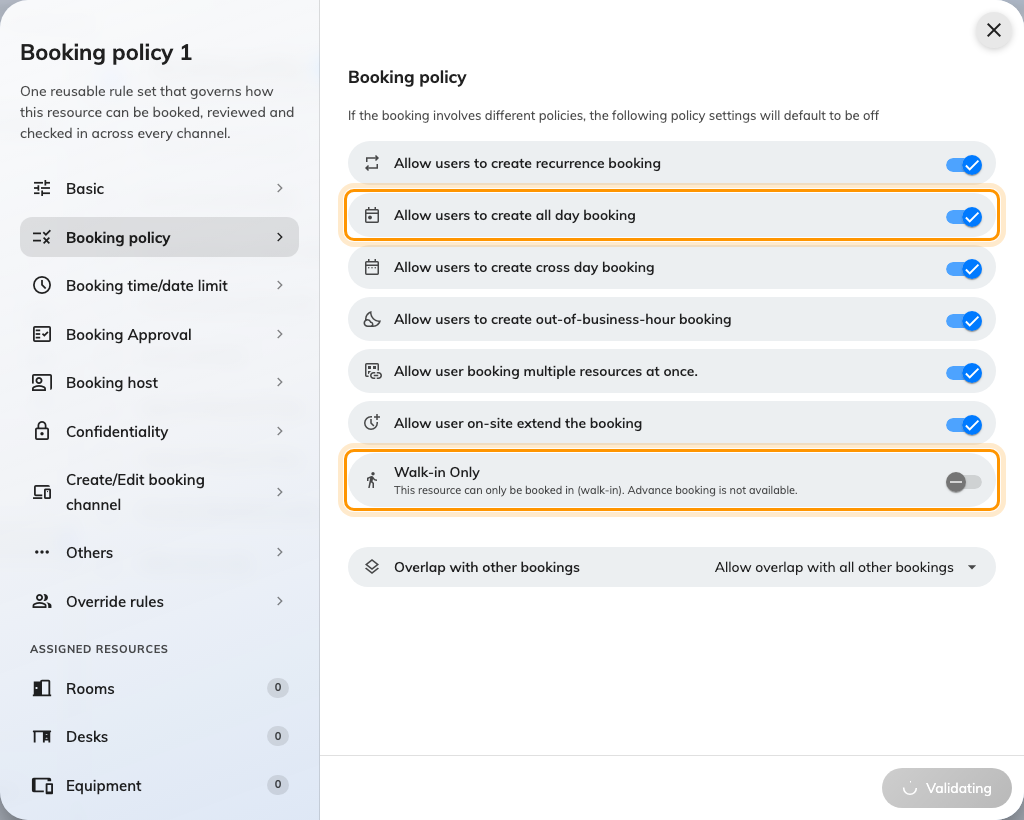This screenshot has width=1024, height=820.
Task: Open Others section
Action: tap(159, 552)
